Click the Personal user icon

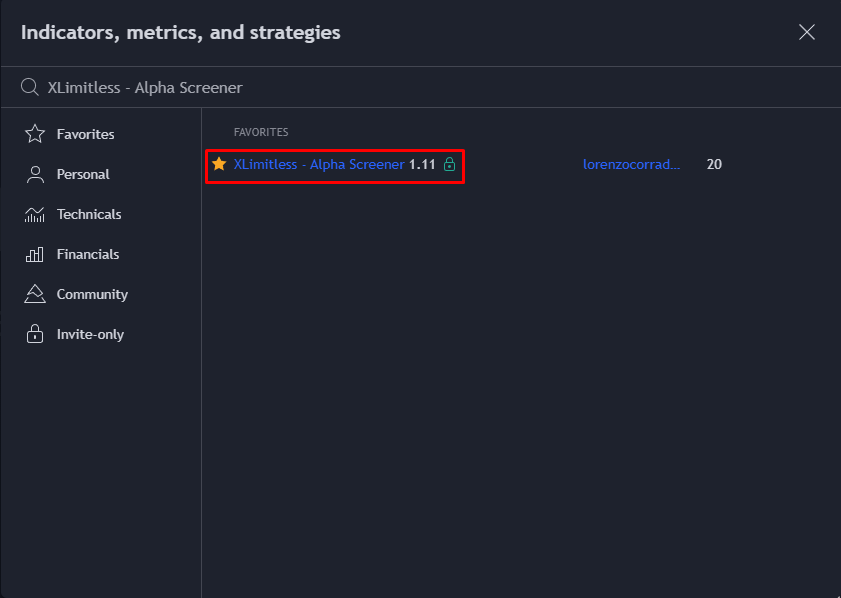click(35, 174)
